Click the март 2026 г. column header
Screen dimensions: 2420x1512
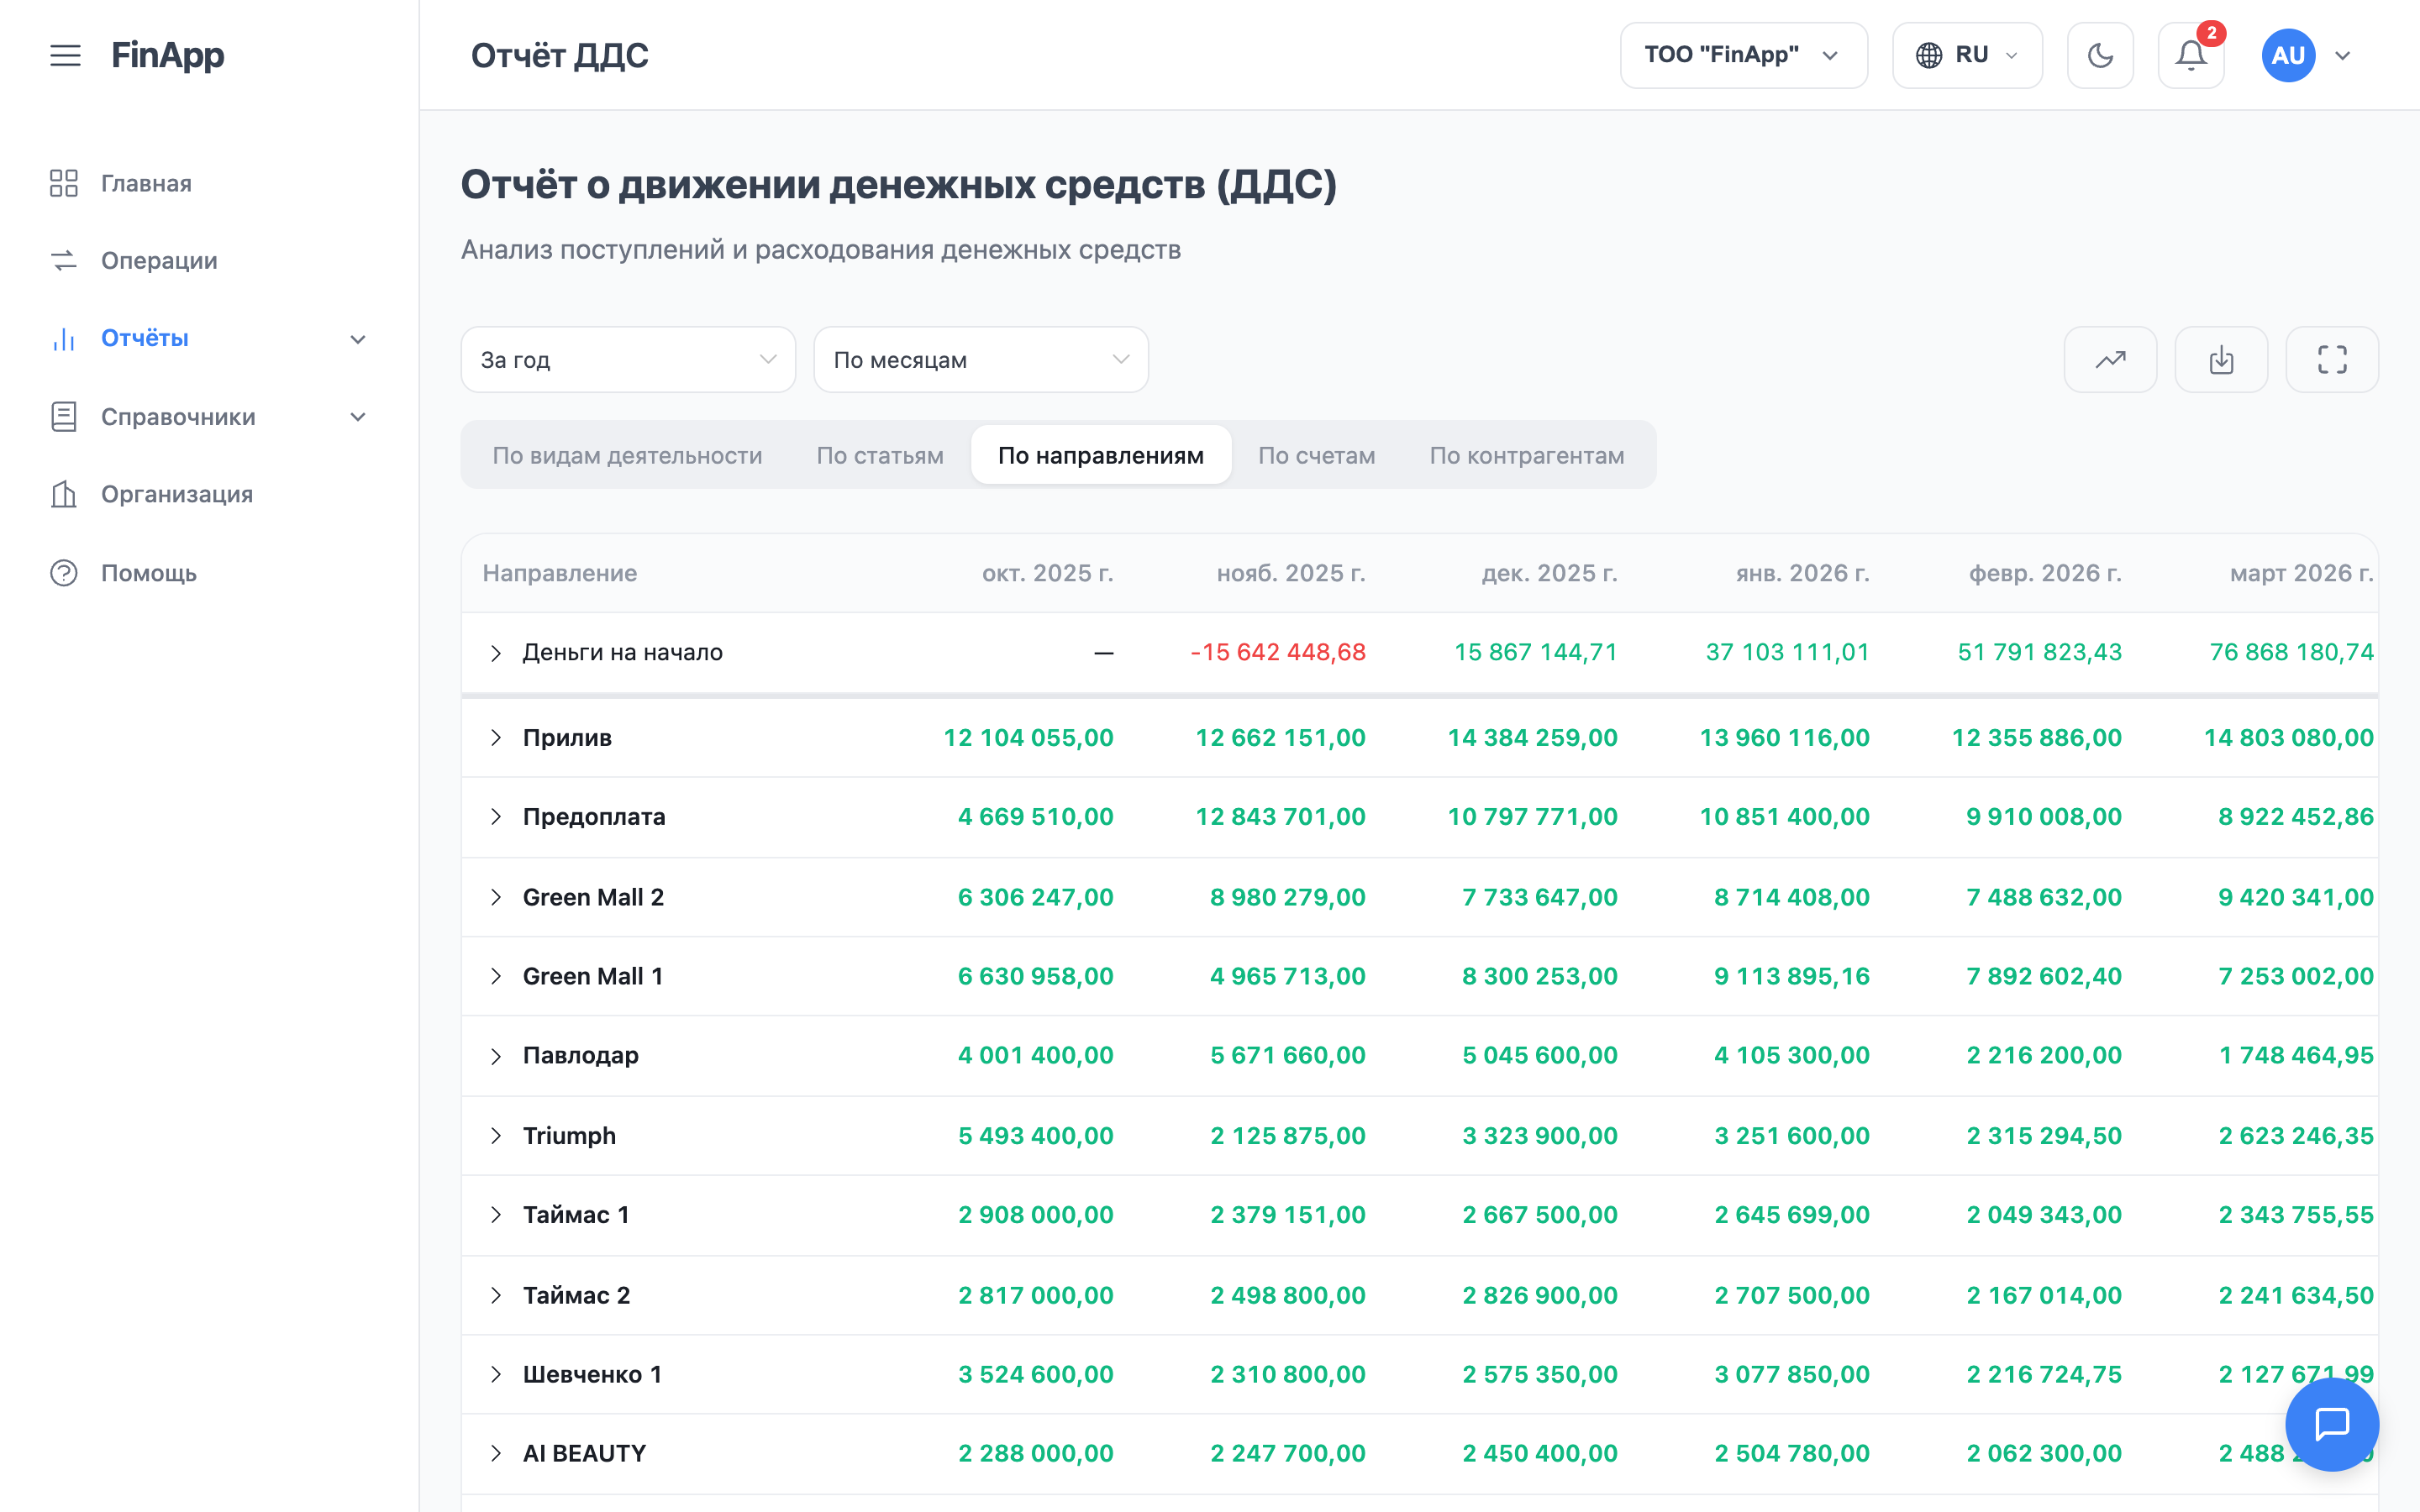pyautogui.click(x=2301, y=573)
